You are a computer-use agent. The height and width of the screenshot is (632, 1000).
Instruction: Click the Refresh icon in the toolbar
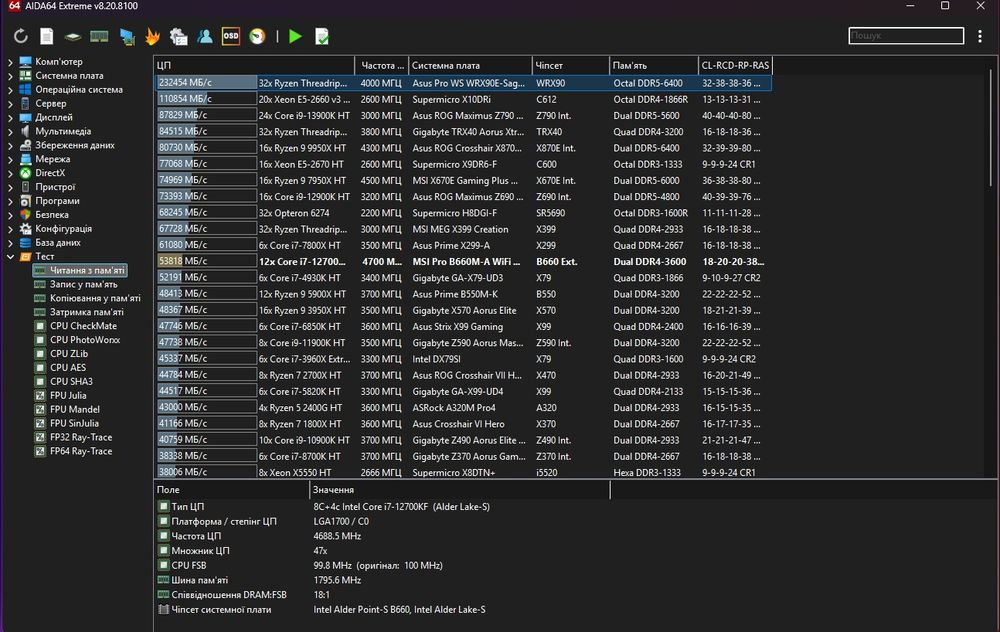tap(21, 37)
